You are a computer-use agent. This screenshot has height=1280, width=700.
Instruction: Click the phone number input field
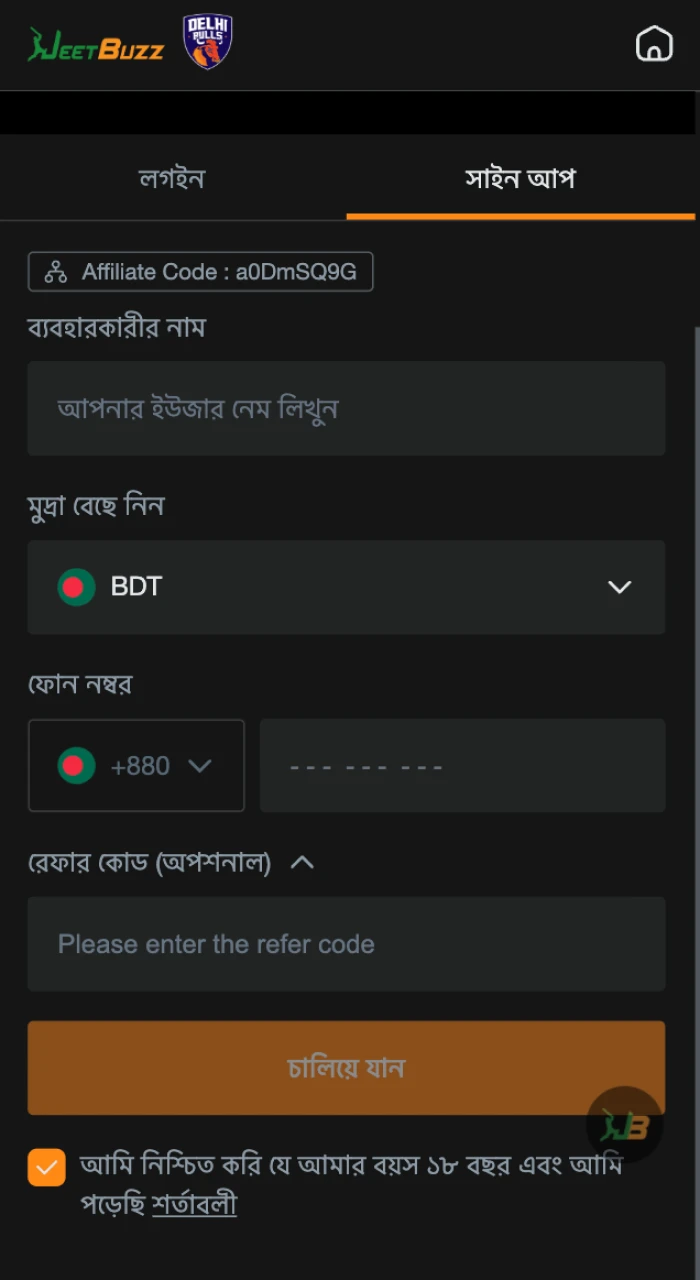[462, 765]
